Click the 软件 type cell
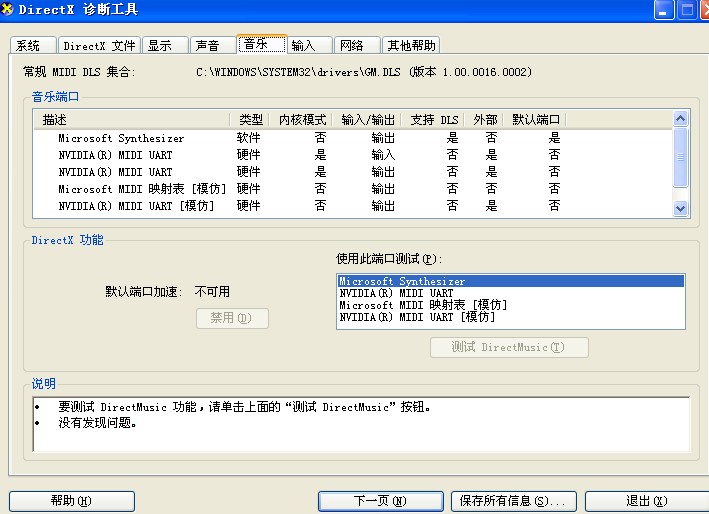The image size is (709, 514). coord(248,138)
